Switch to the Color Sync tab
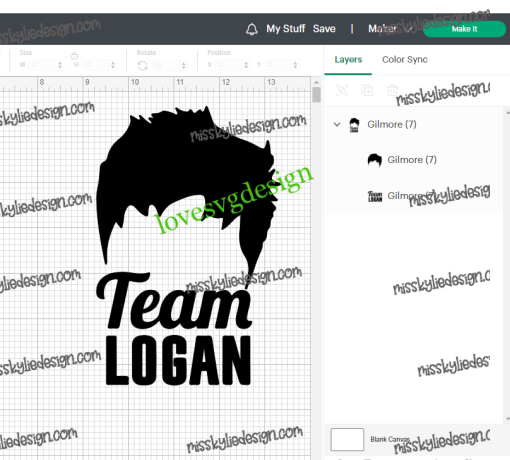The width and height of the screenshot is (510, 460). pos(405,60)
